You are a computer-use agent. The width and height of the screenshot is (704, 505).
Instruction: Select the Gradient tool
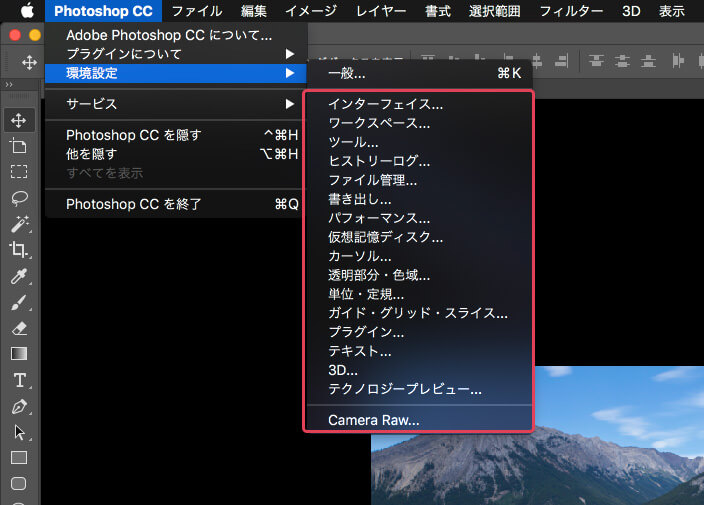click(x=18, y=354)
